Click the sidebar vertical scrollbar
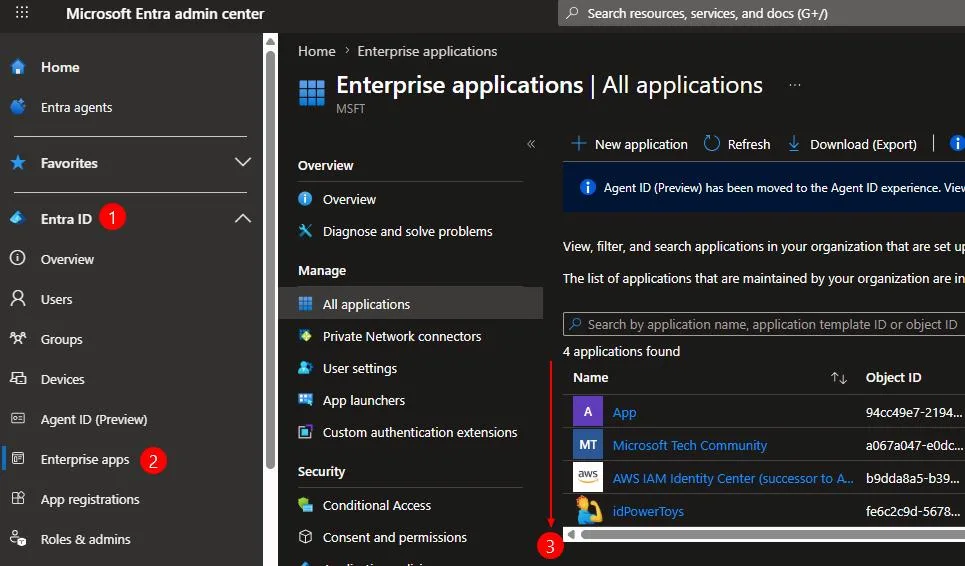The width and height of the screenshot is (965, 566). 270,258
